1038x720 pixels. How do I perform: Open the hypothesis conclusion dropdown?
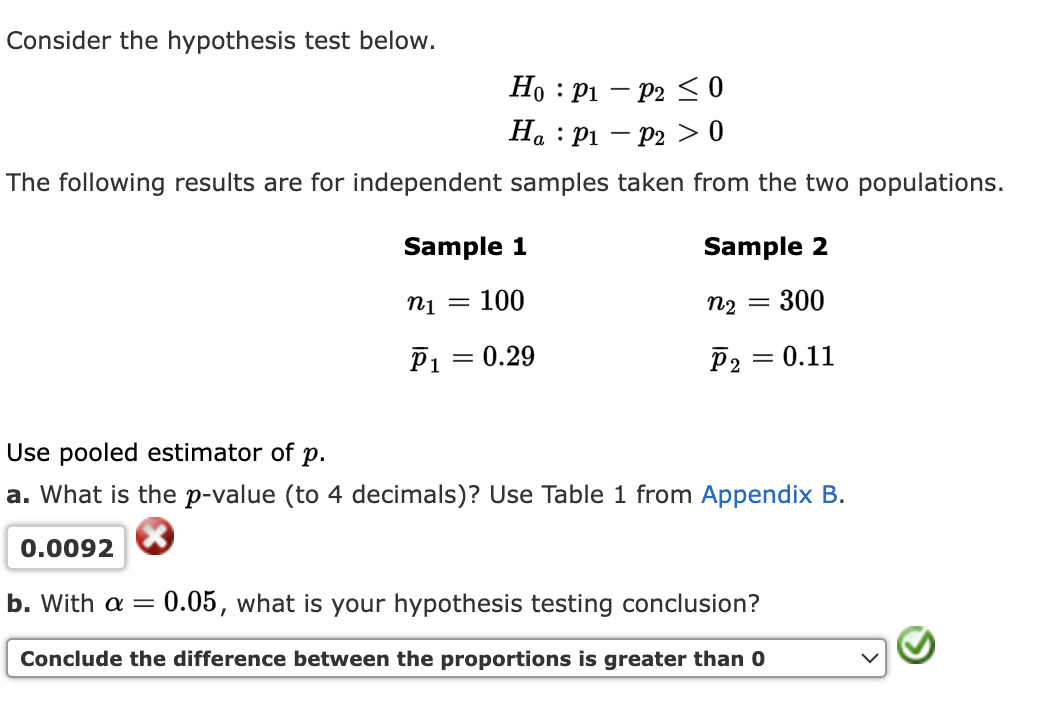pos(446,658)
